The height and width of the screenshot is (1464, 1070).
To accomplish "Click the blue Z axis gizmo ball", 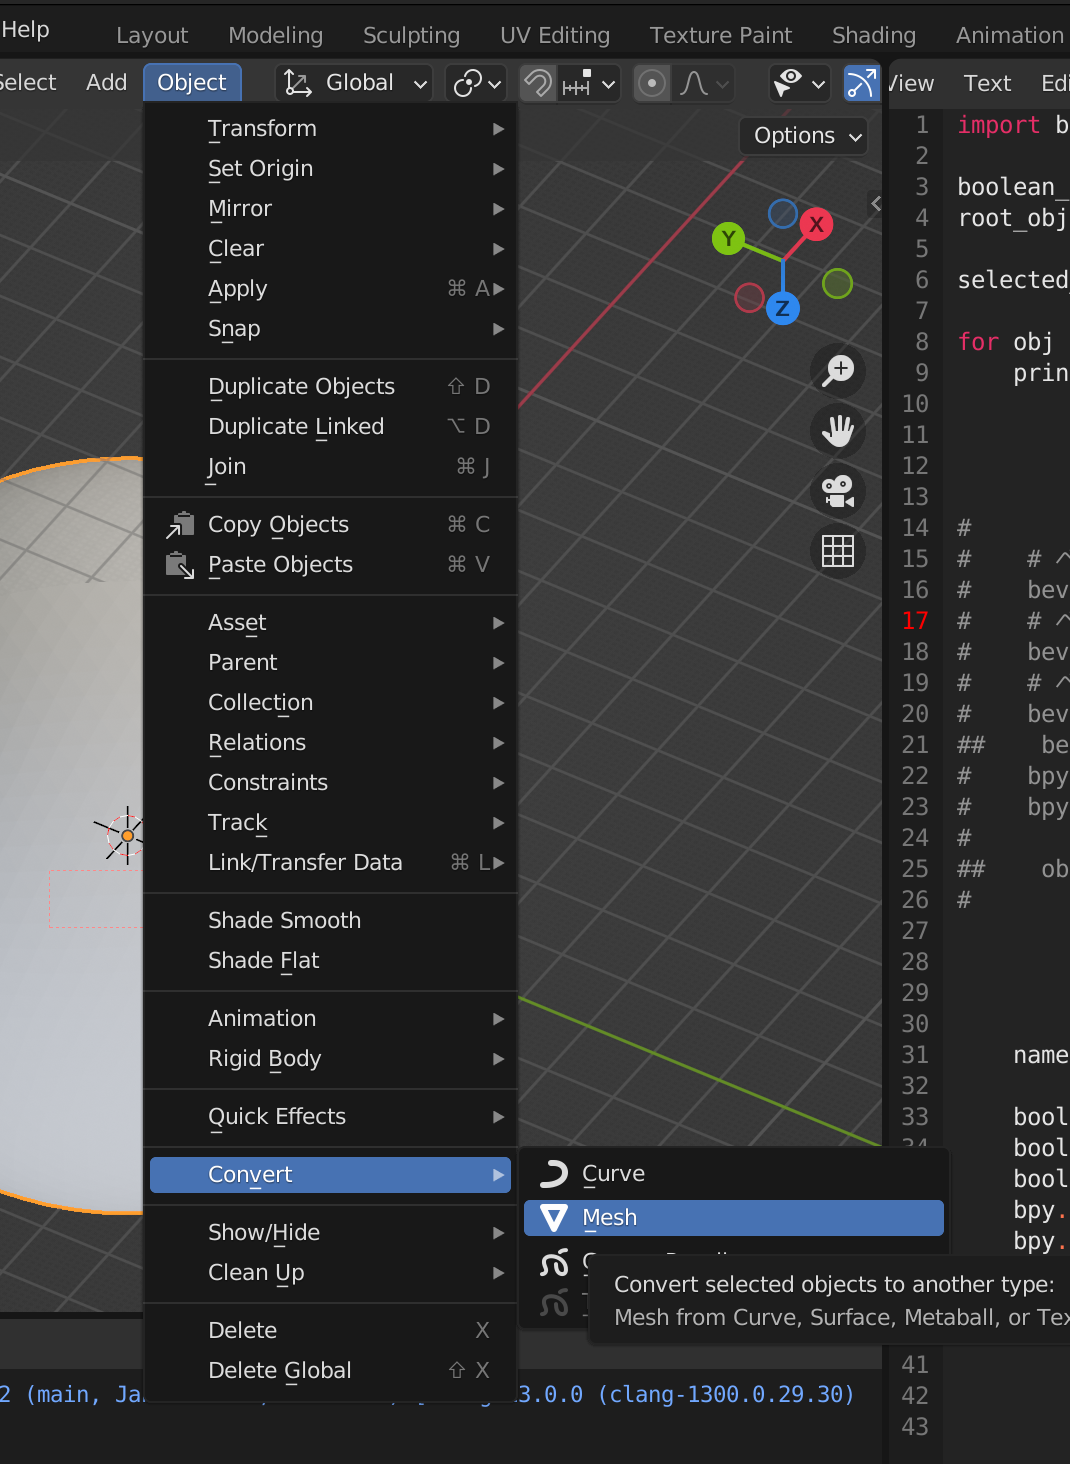I will (782, 308).
